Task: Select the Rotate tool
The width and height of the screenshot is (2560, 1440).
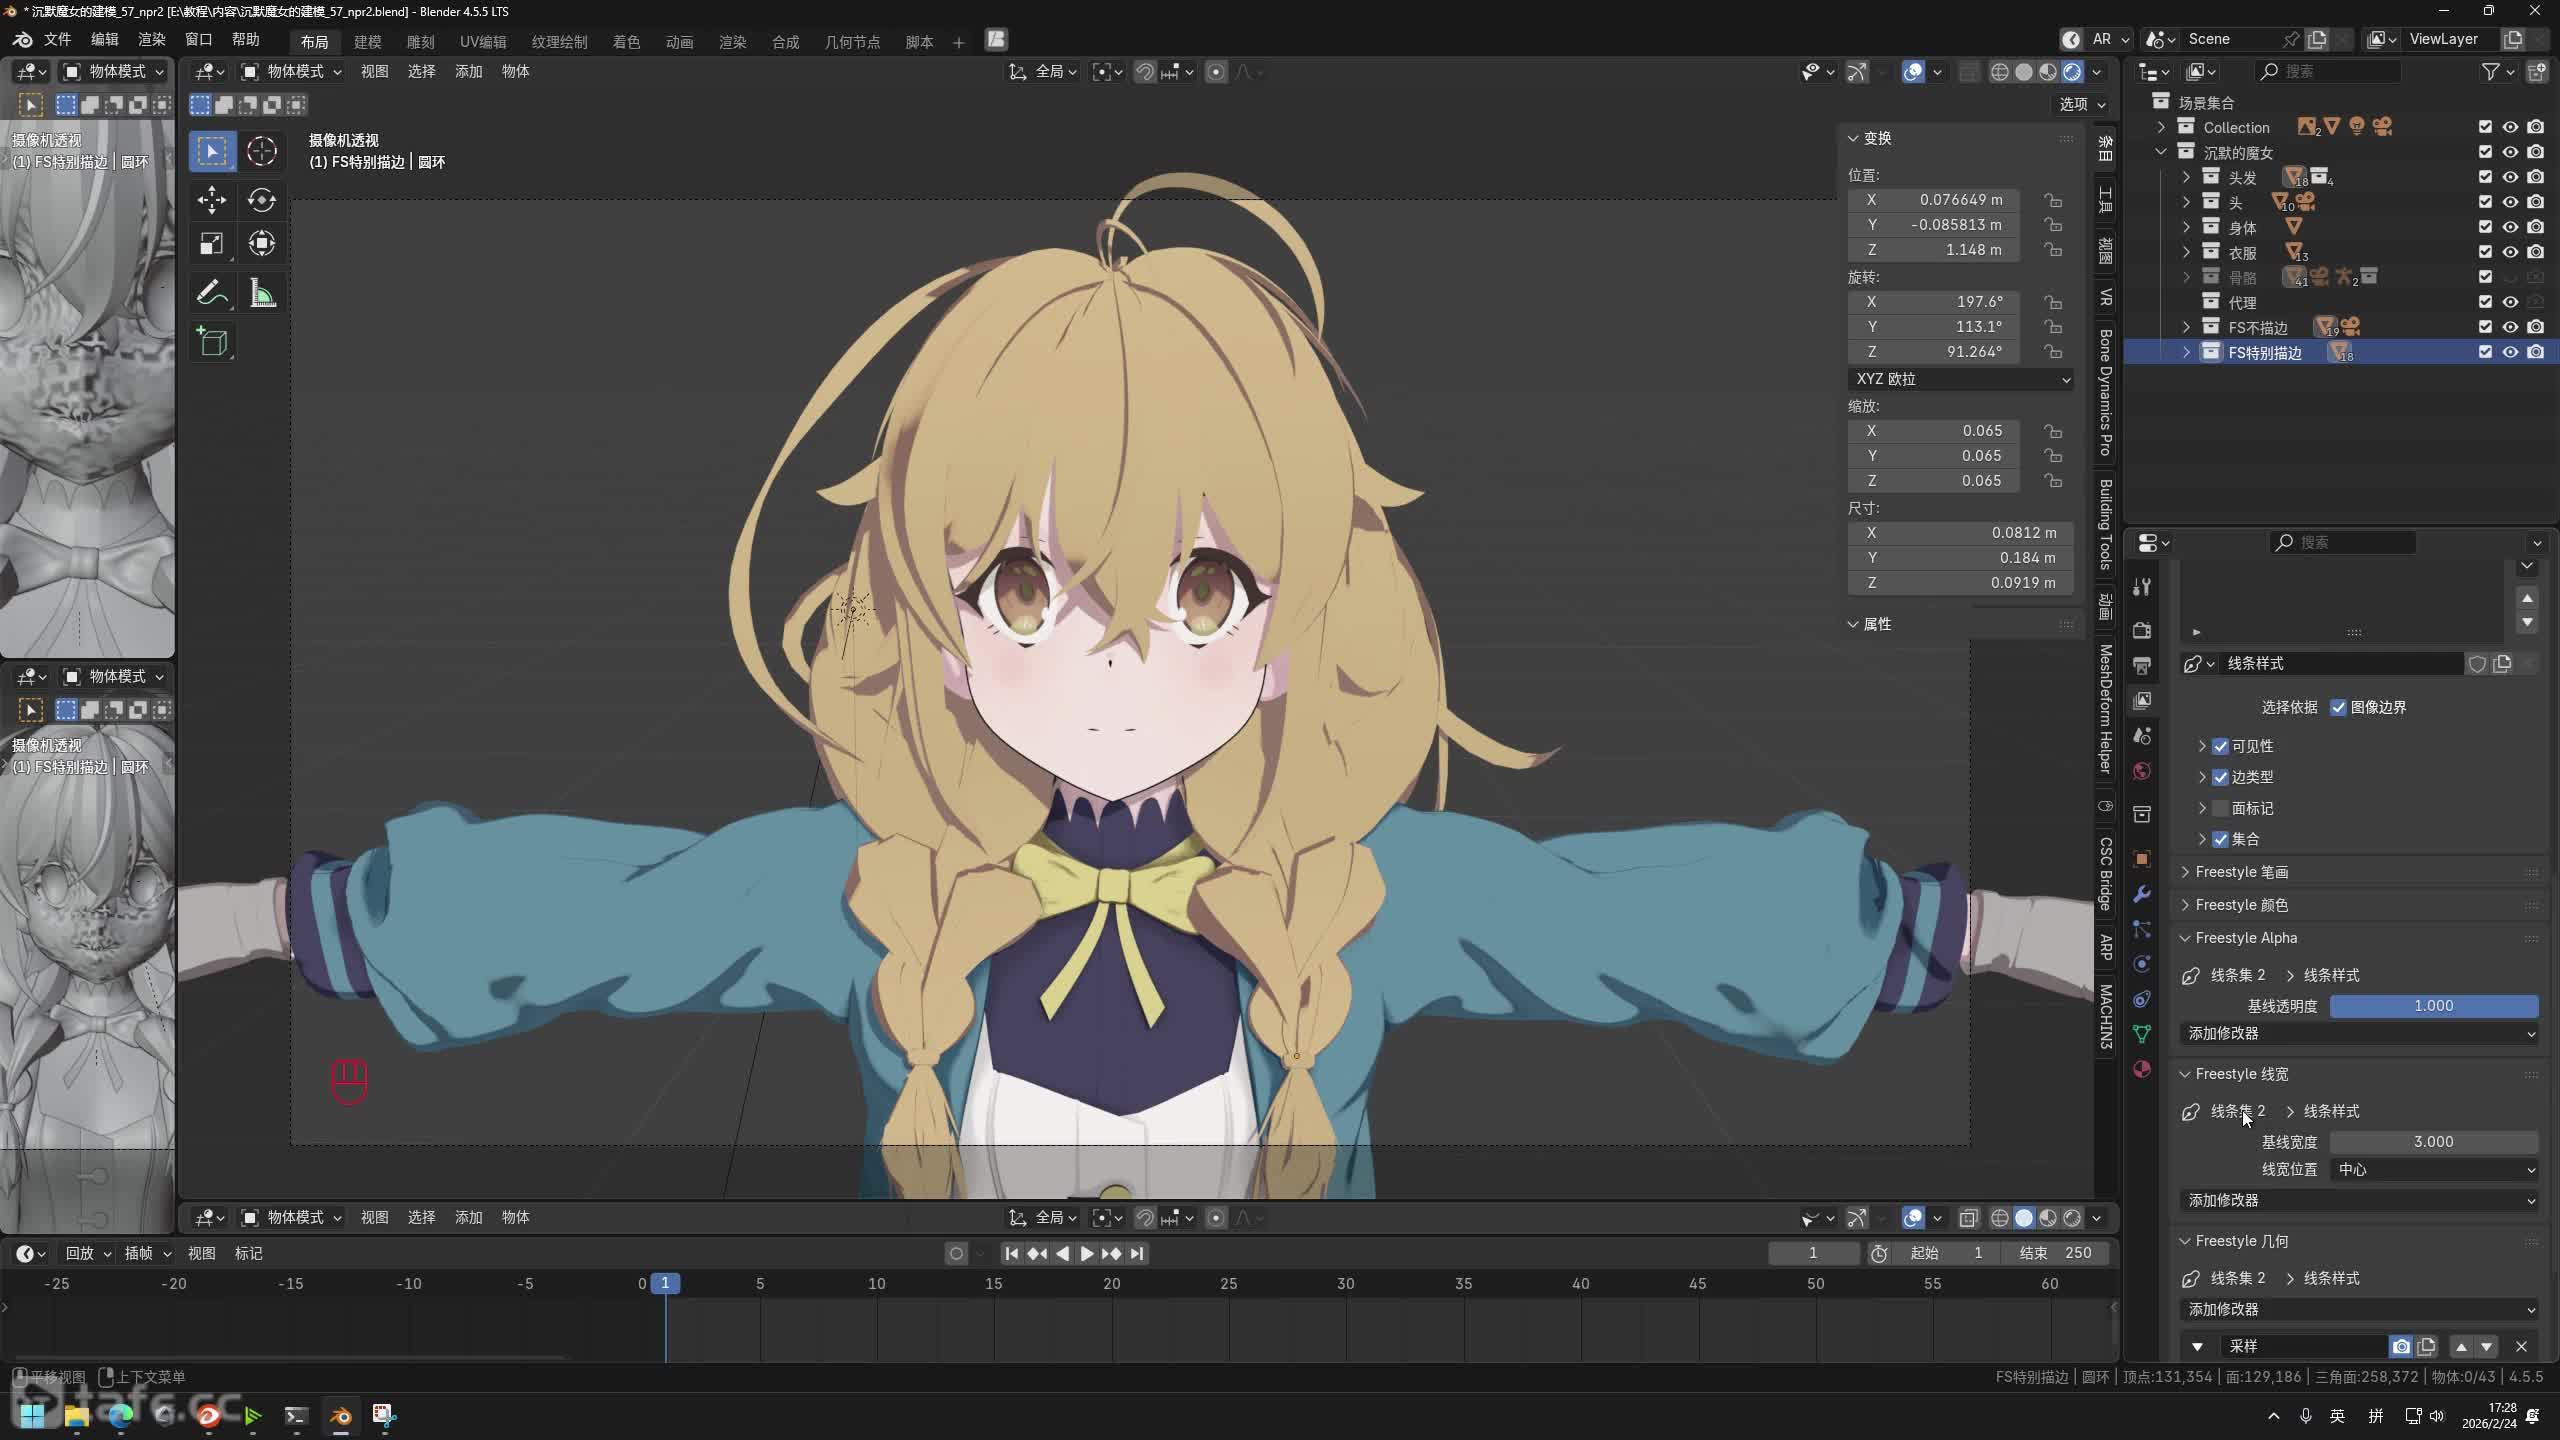Action: tap(261, 200)
